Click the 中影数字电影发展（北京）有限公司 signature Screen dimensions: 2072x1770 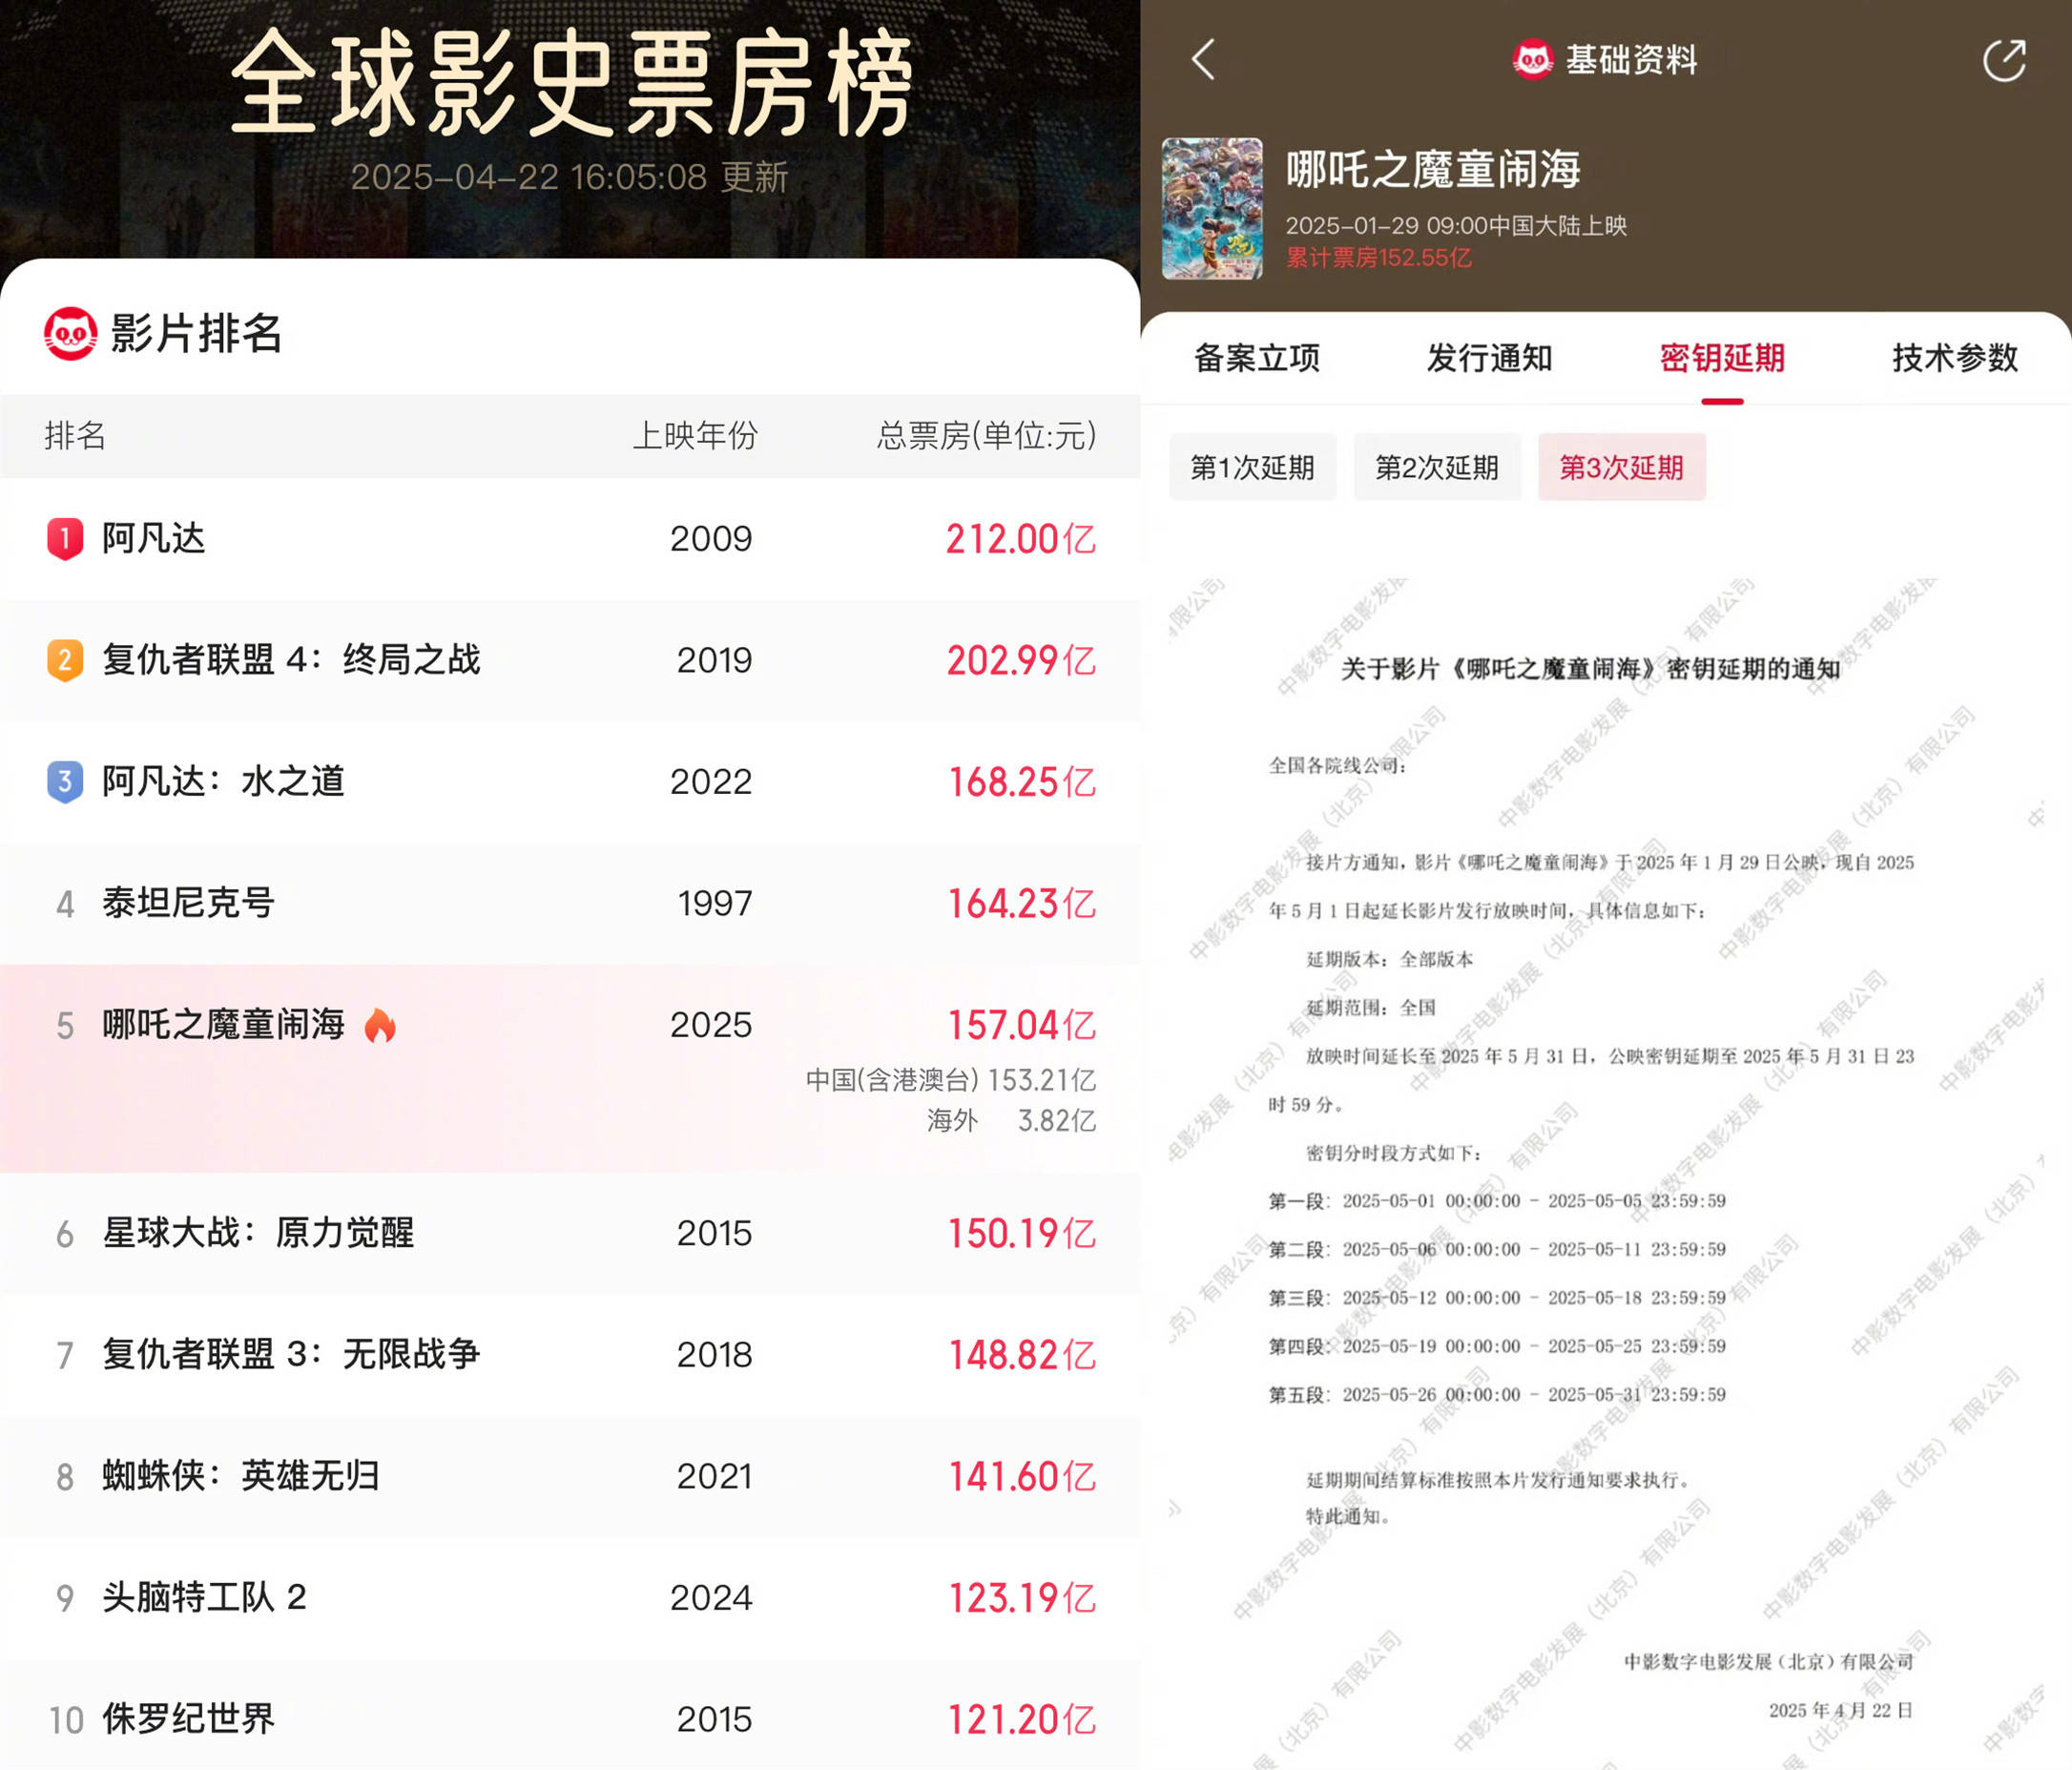coord(1768,1662)
